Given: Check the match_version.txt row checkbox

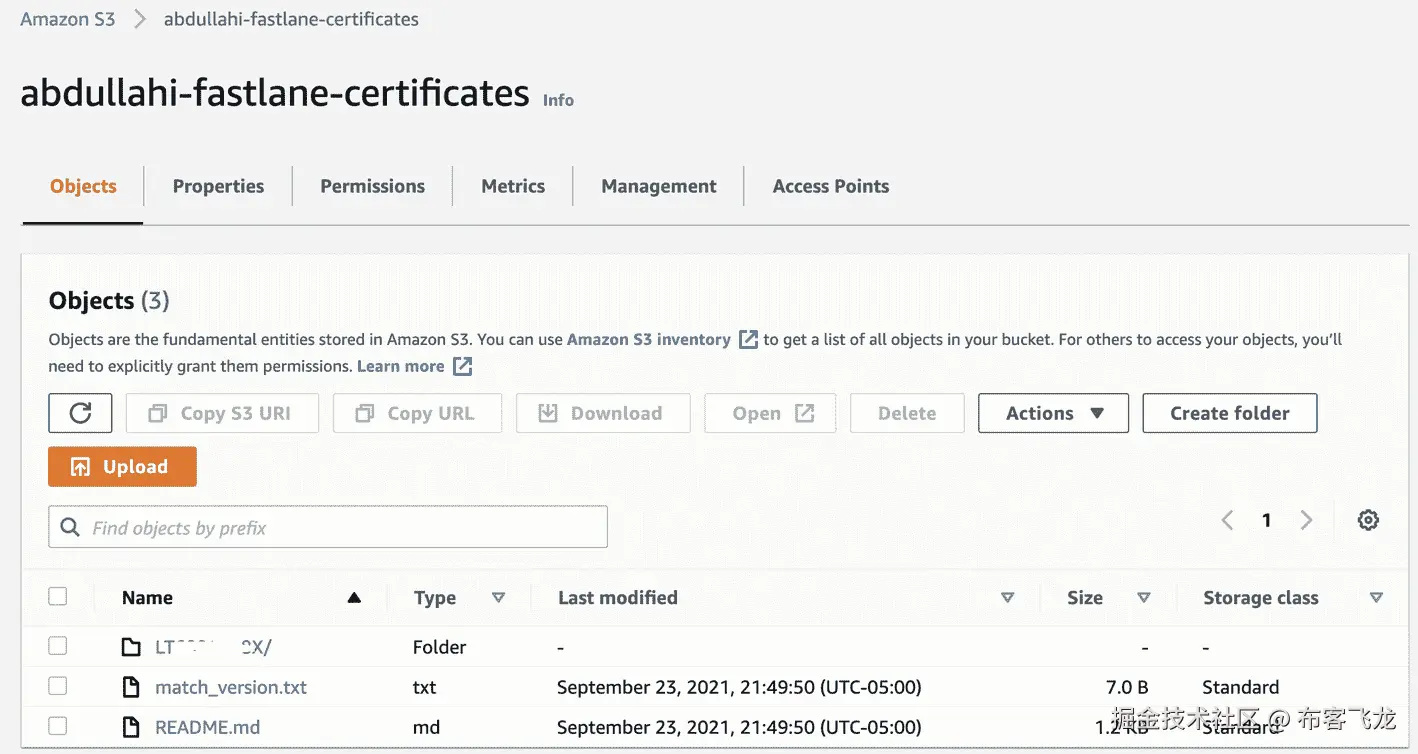Looking at the screenshot, I should click(x=58, y=686).
